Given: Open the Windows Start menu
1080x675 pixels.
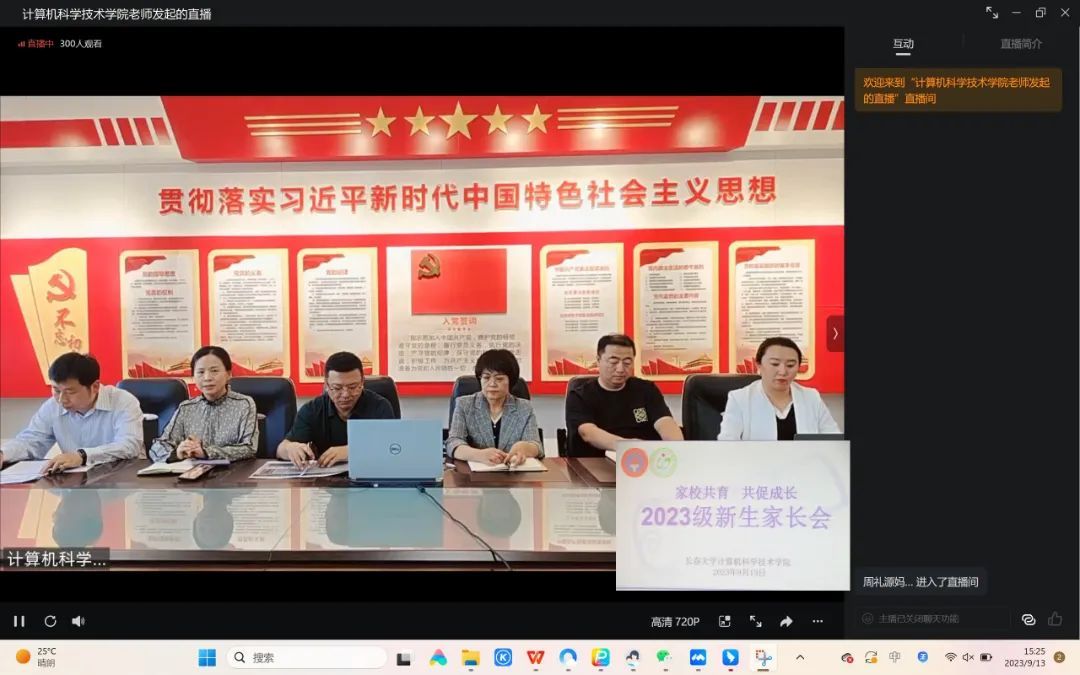Looking at the screenshot, I should [207, 657].
